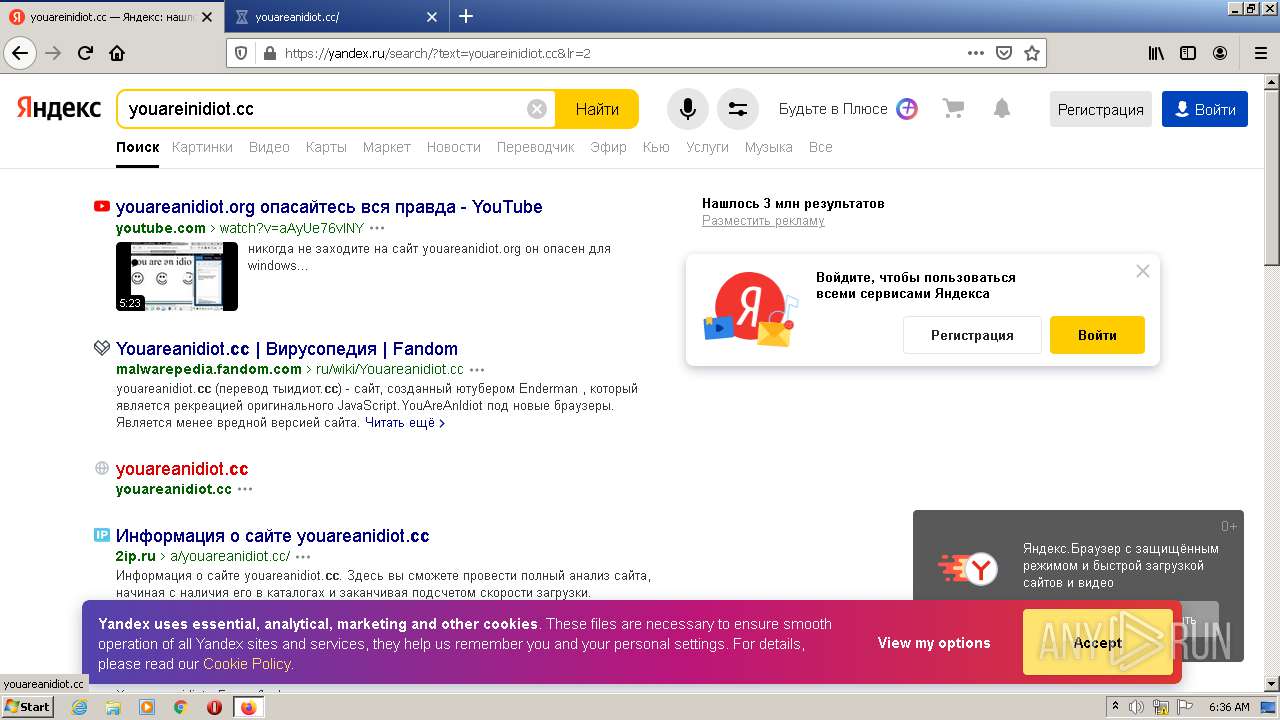Screen dimensions: 1280x720
Task: Open Yandex shopping cart icon
Action: 953,108
